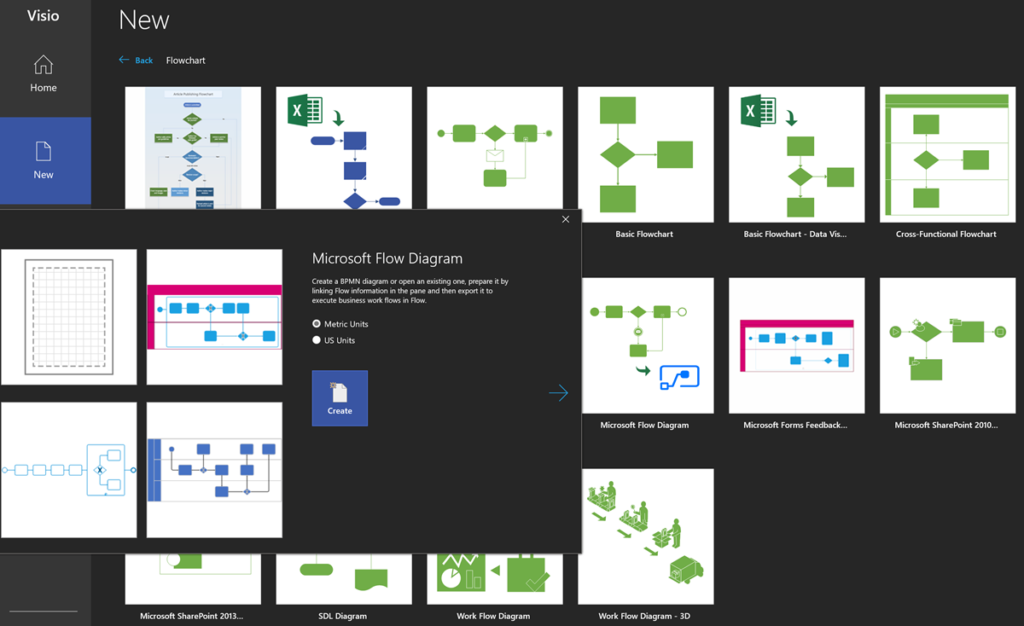
Task: Choose the US Units option
Action: pyautogui.click(x=317, y=341)
